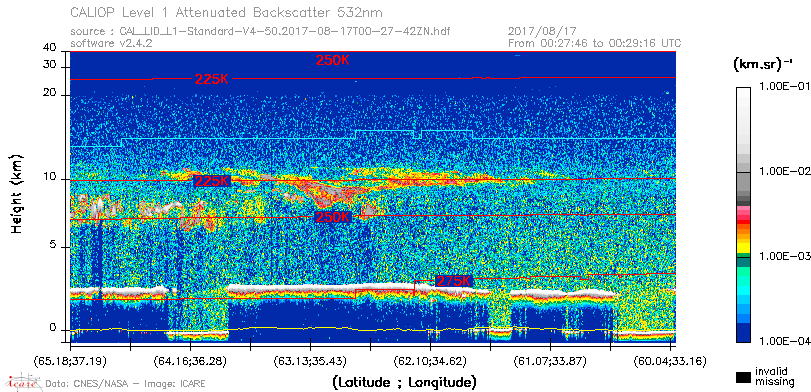Viewport: 811px width, 392px height.
Task: Click the y-axis tick label '40'
Action: (x=50, y=48)
